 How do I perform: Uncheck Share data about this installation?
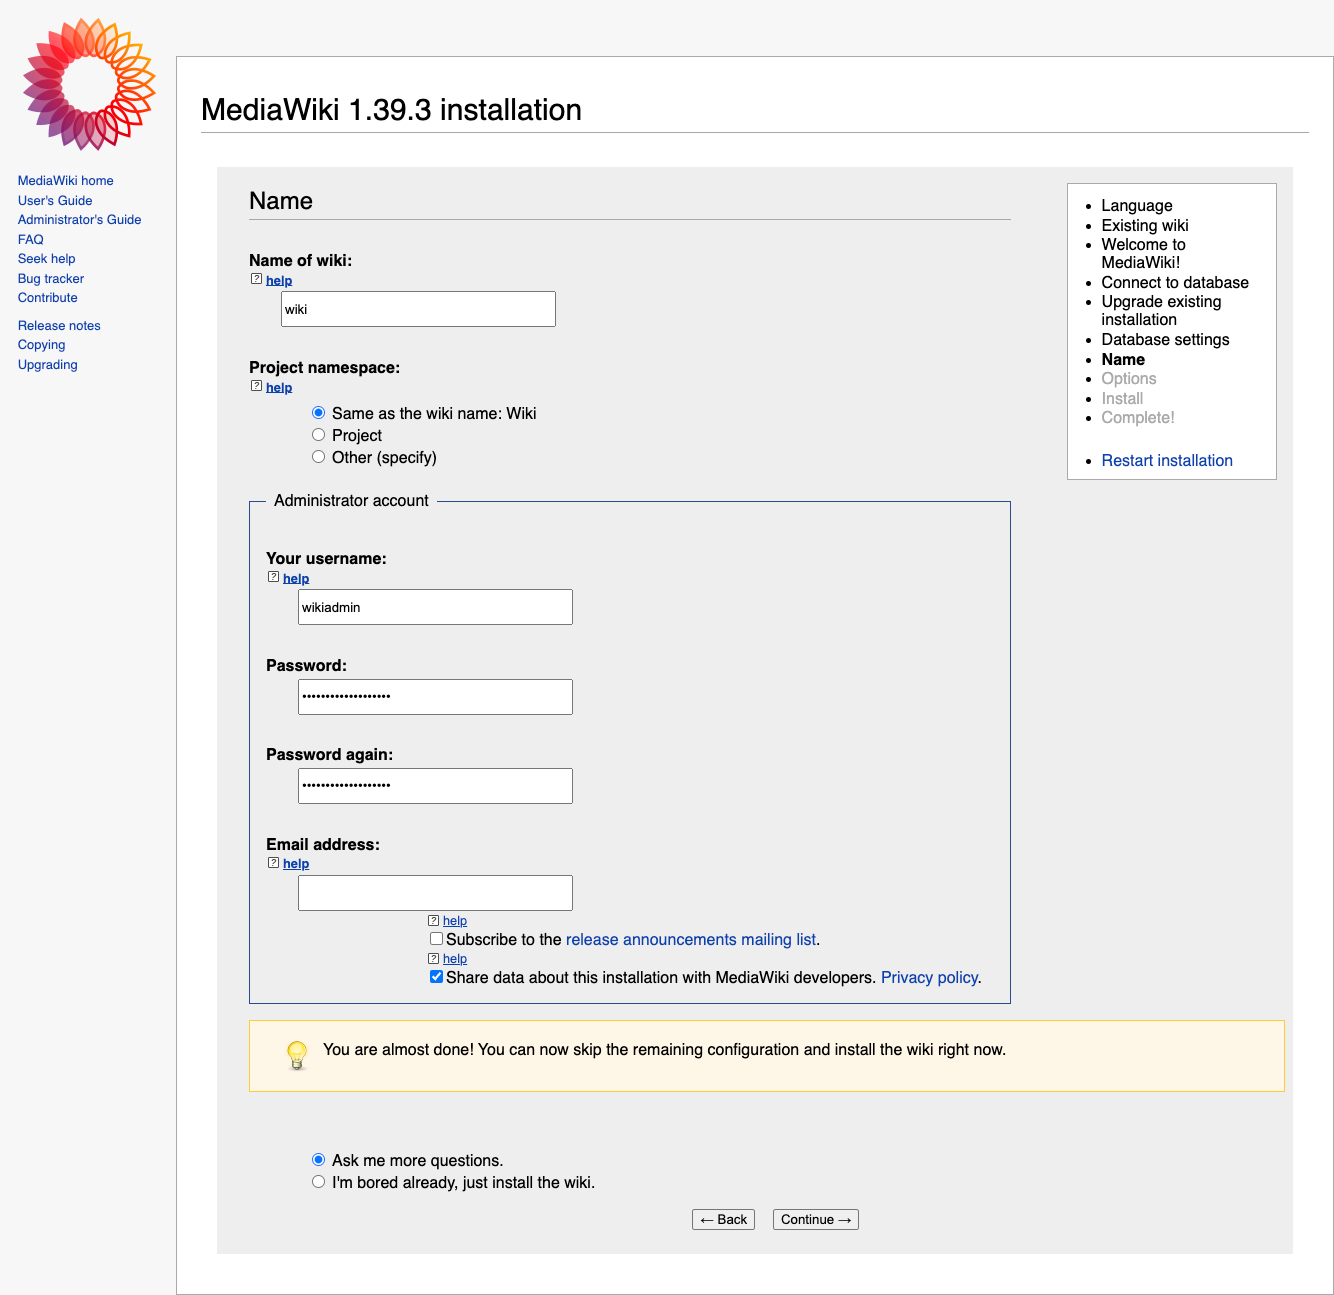point(437,977)
